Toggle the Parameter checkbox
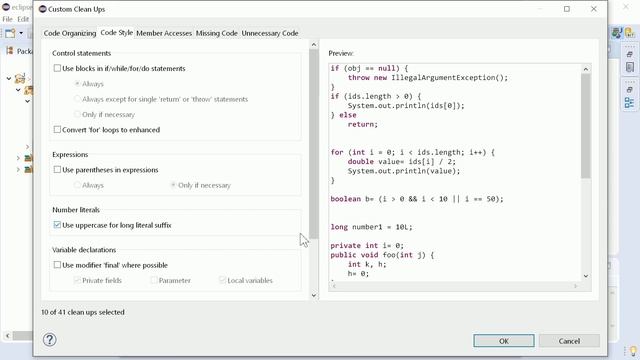 (154, 280)
